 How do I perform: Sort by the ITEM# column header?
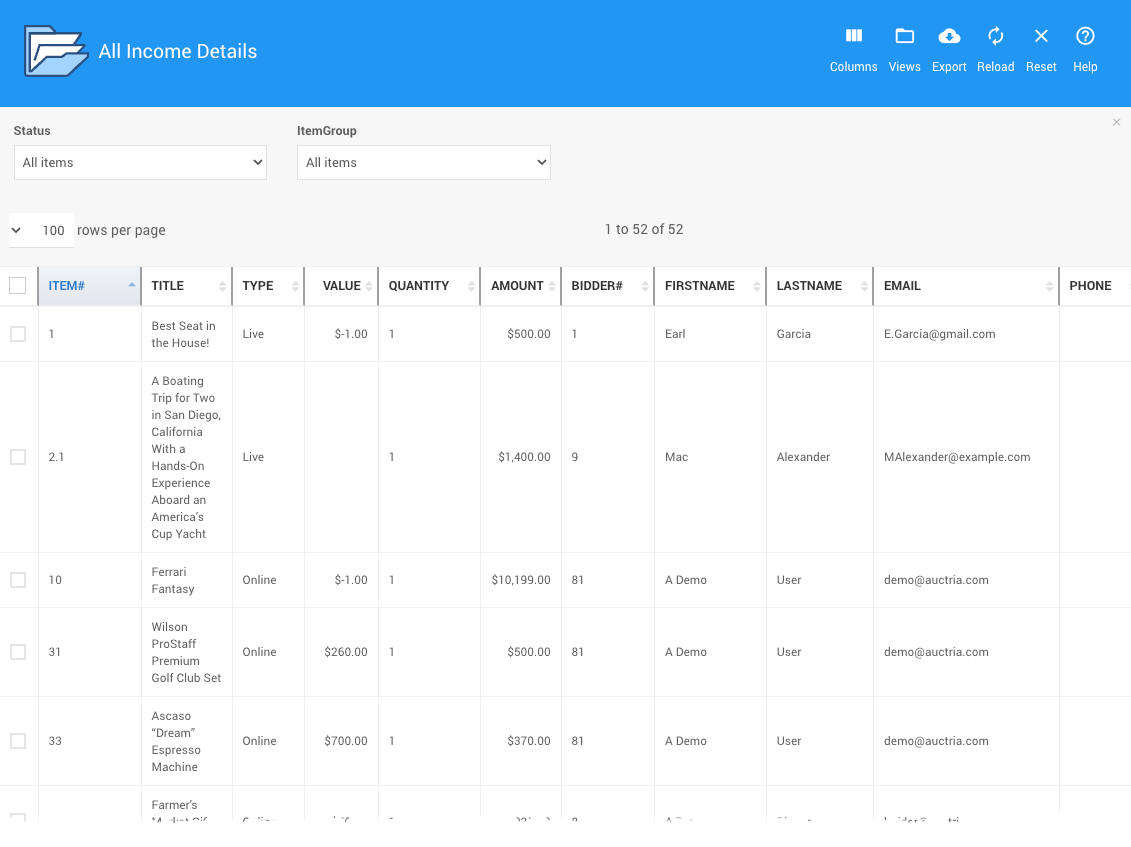click(x=67, y=286)
